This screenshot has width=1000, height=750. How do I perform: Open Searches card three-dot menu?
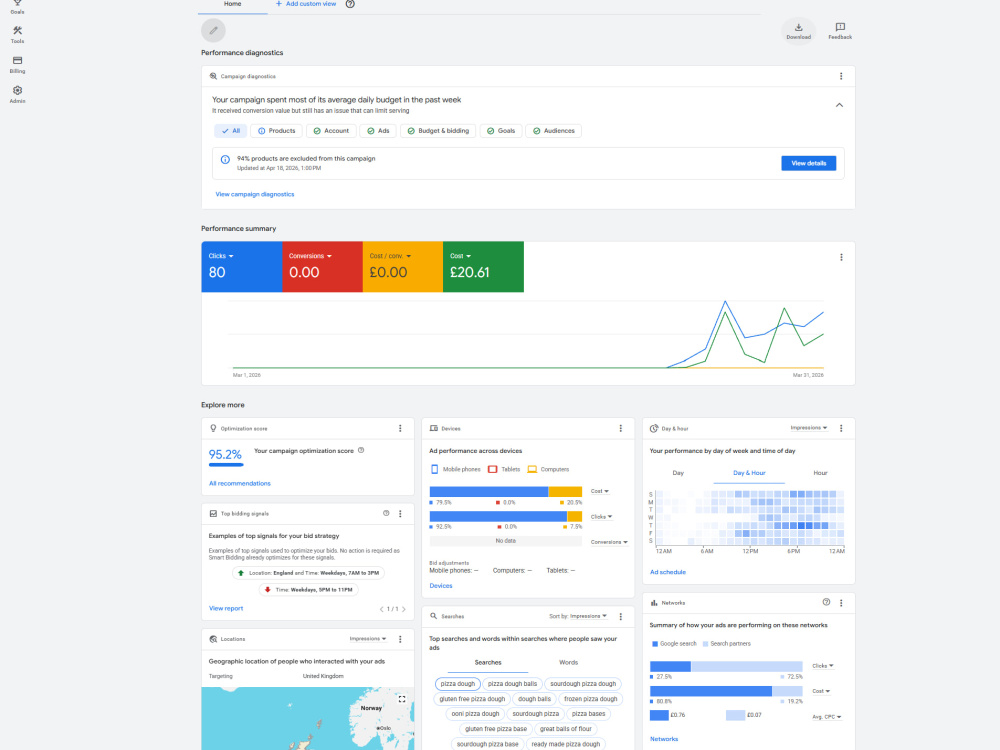621,617
